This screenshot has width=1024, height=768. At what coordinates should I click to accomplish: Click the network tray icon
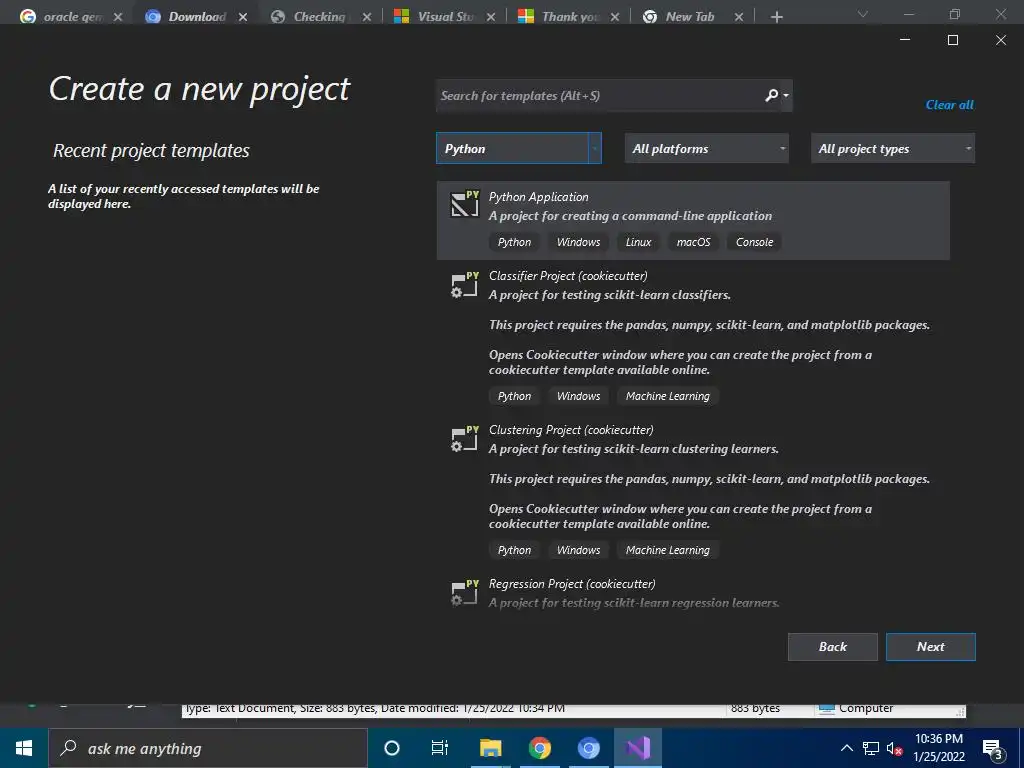[871, 748]
